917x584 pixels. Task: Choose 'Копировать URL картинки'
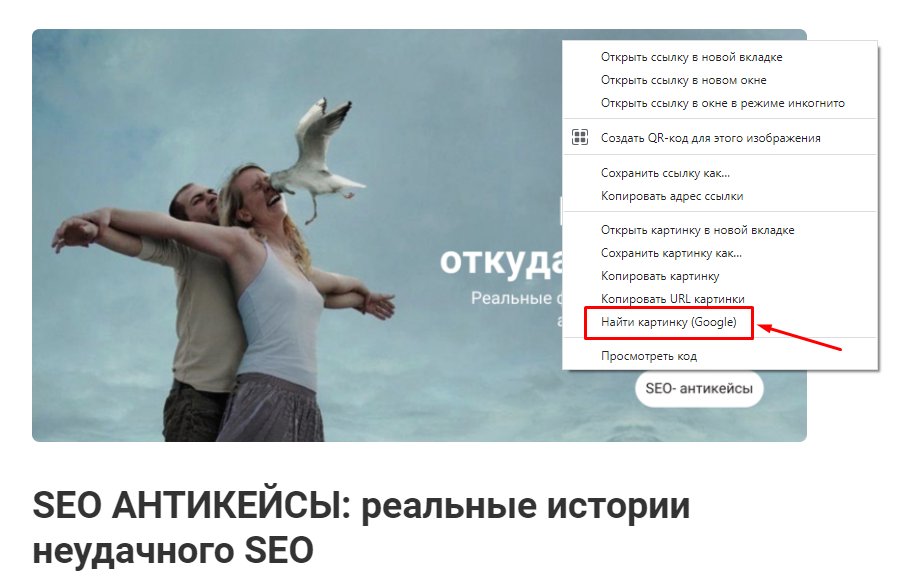(x=671, y=298)
